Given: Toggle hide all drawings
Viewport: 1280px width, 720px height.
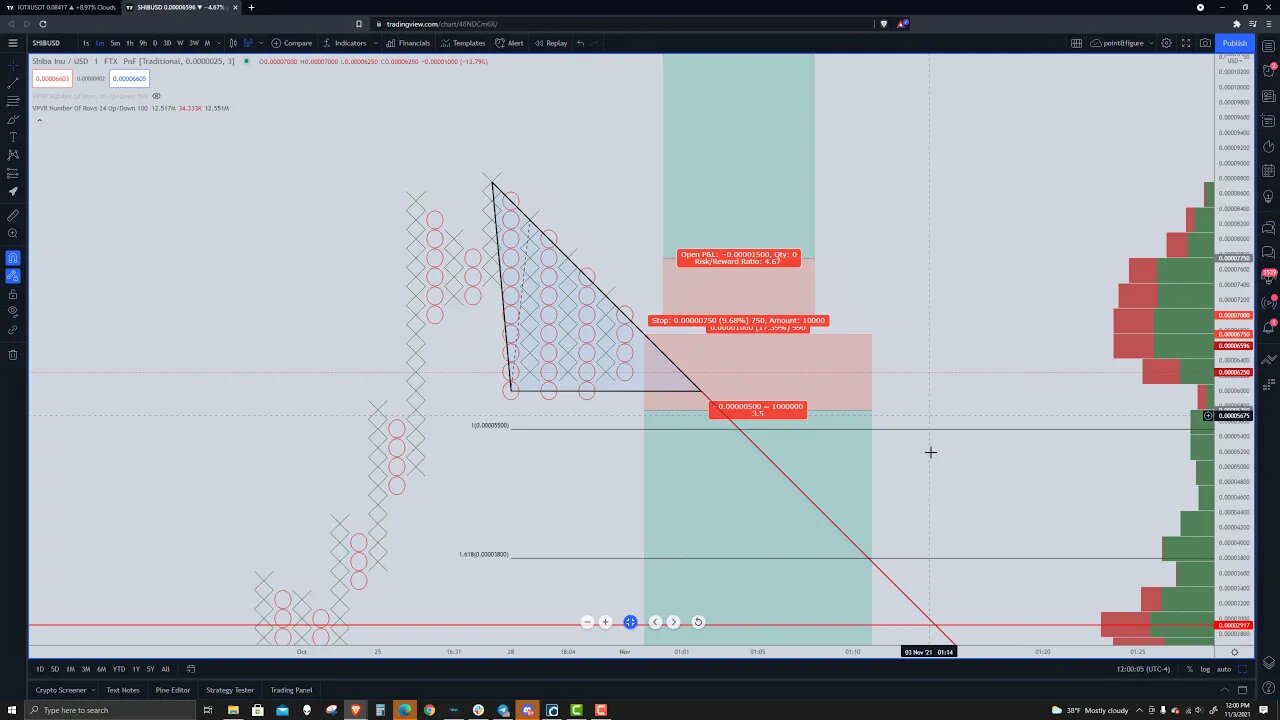Looking at the screenshot, I should click(x=13, y=312).
